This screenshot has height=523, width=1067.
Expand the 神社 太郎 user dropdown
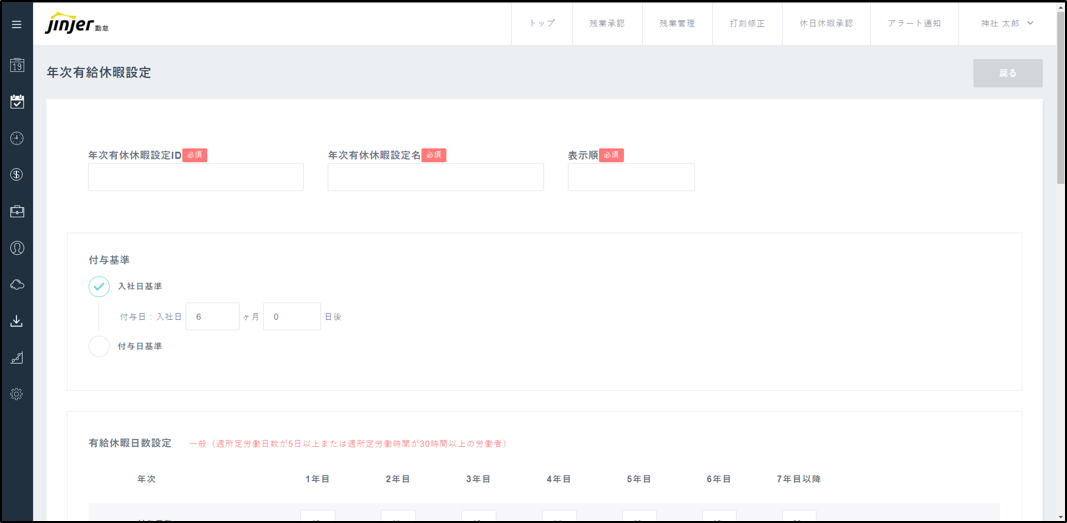[1007, 23]
